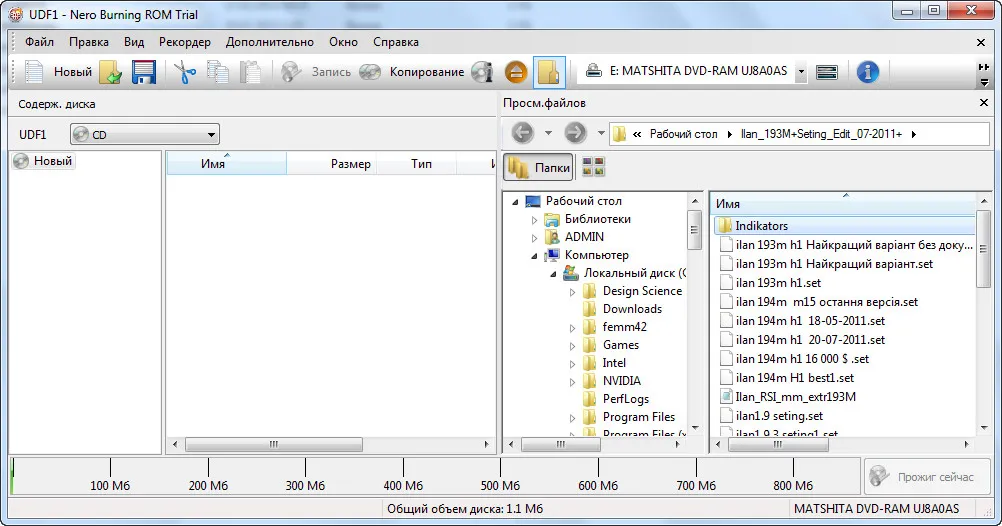
Task: Toggle the Папки folders button
Action: click(x=539, y=167)
